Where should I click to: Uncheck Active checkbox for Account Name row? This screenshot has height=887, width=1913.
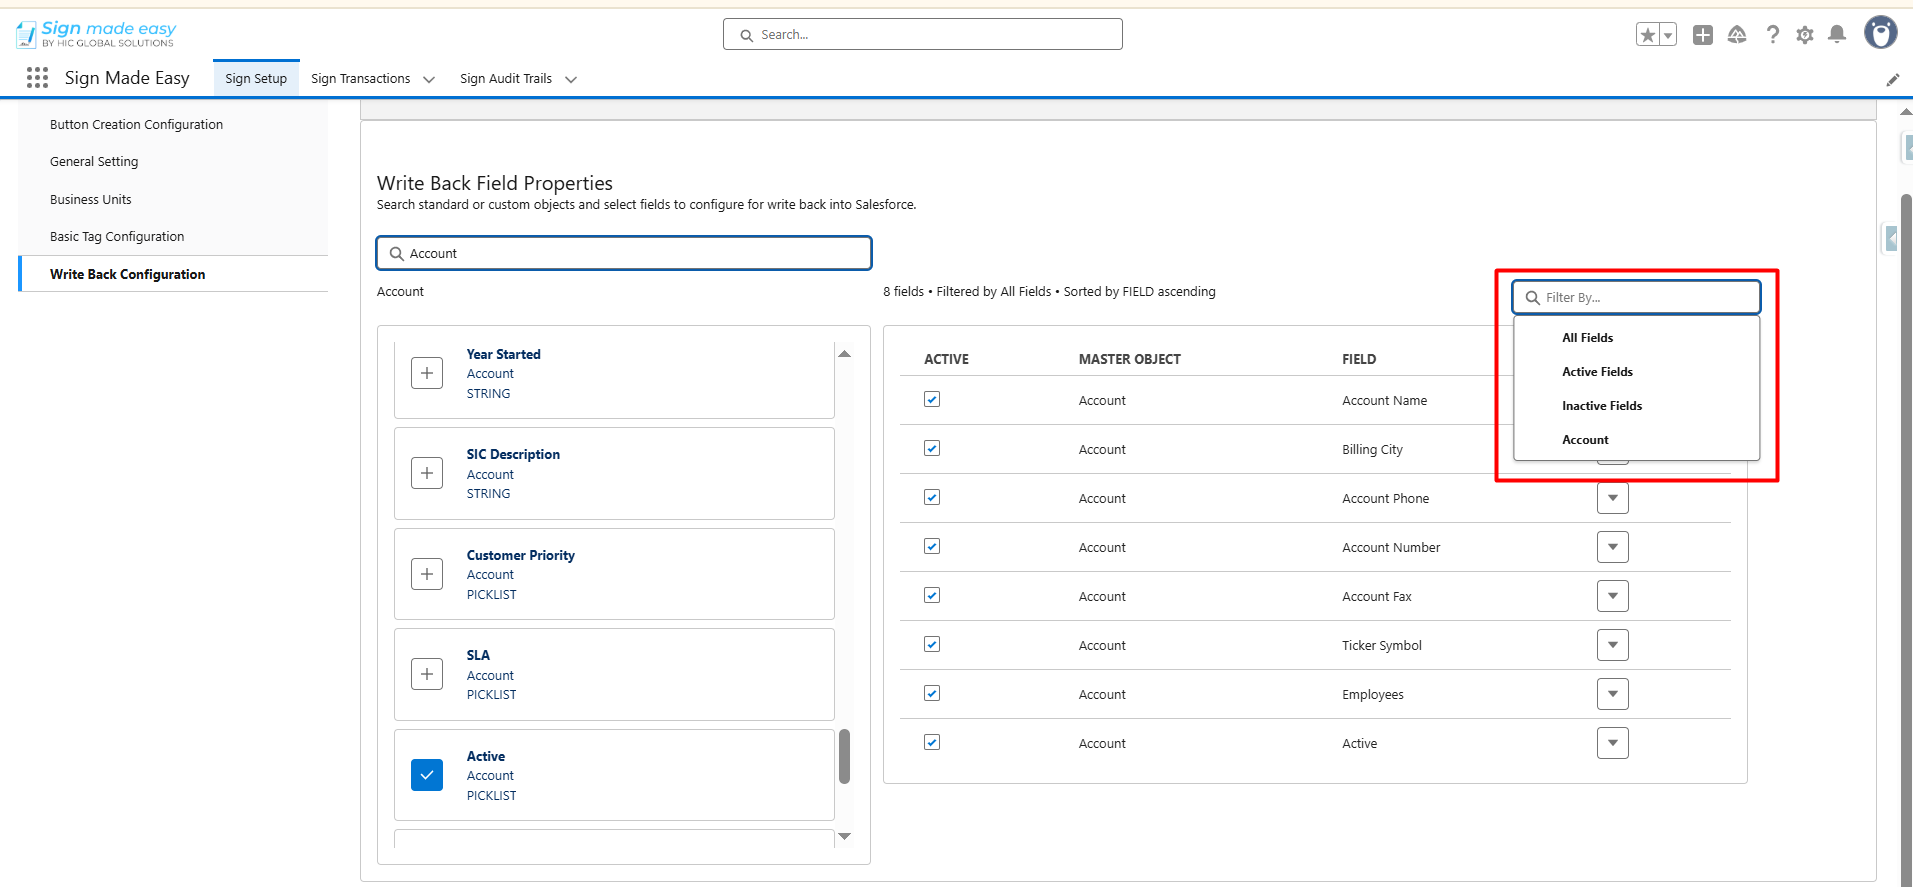coord(932,399)
